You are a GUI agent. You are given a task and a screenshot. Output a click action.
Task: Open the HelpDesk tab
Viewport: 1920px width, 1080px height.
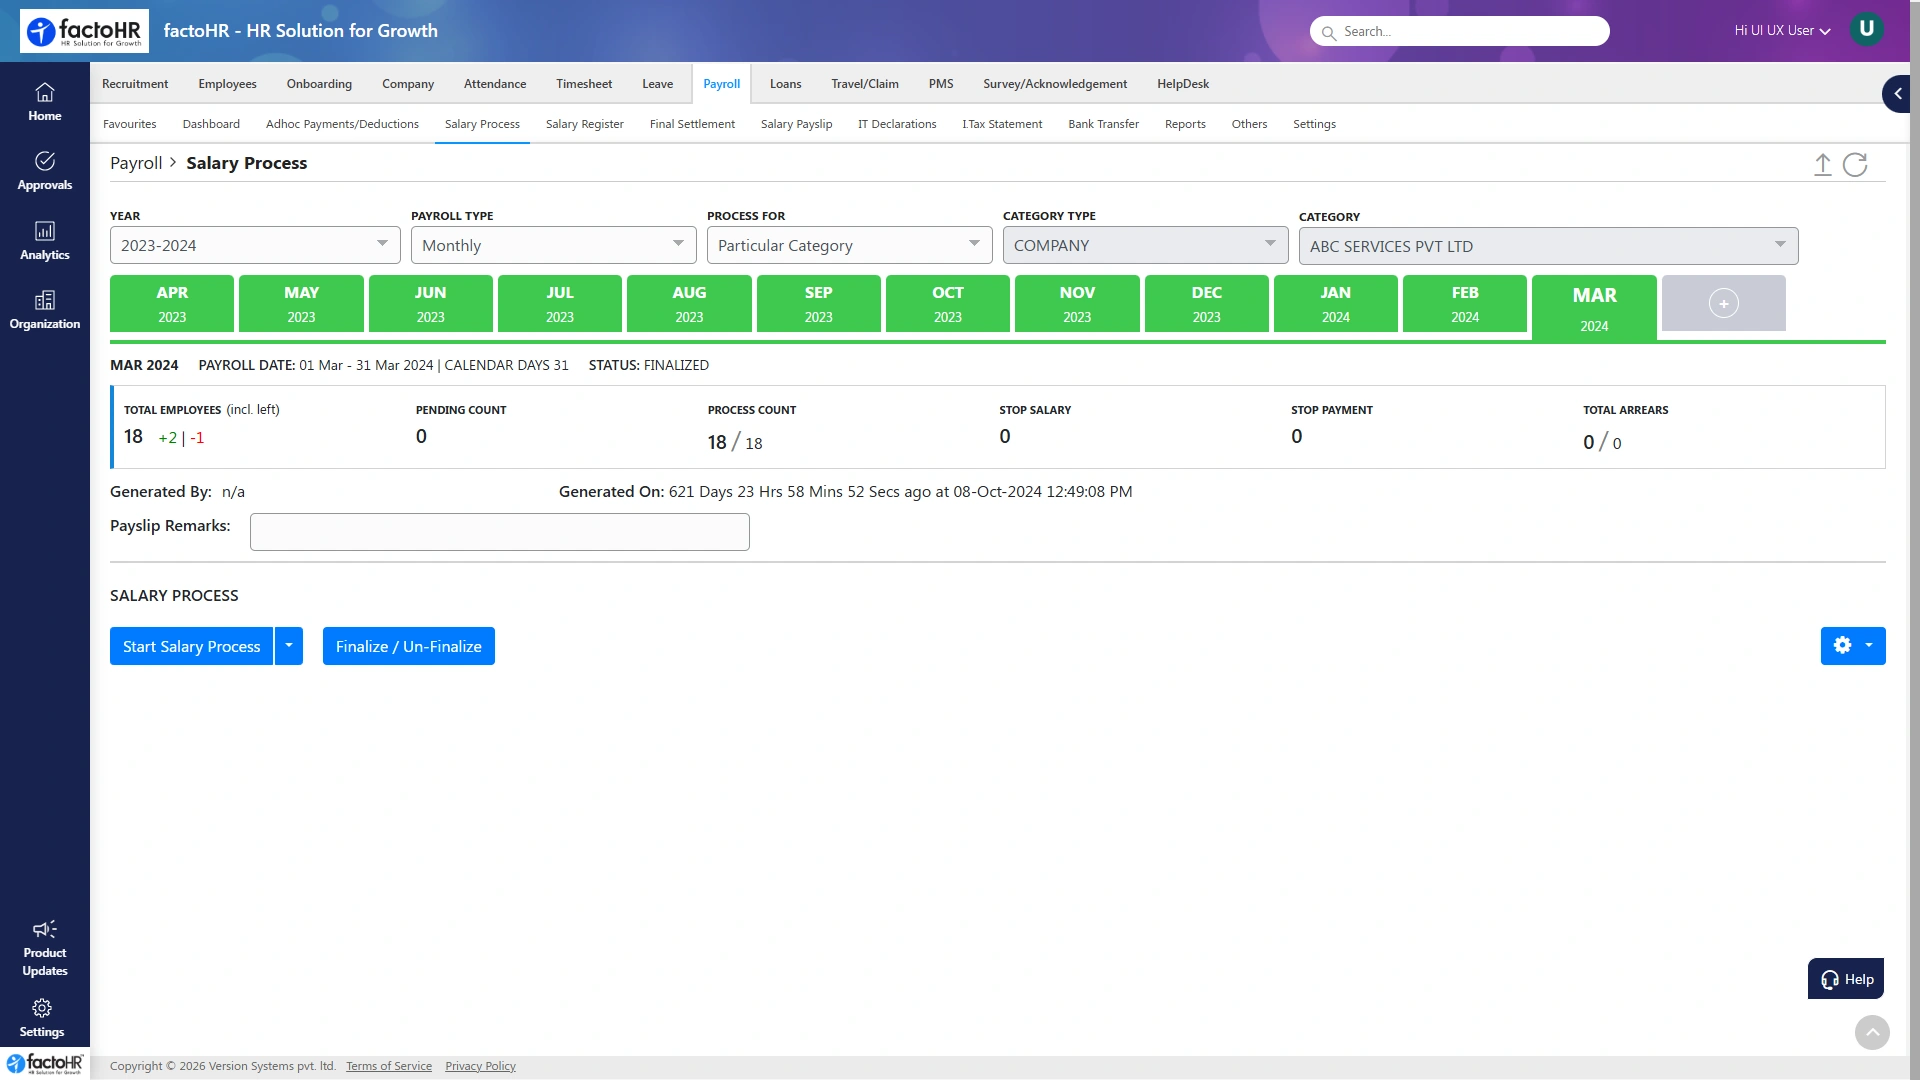[x=1183, y=84]
